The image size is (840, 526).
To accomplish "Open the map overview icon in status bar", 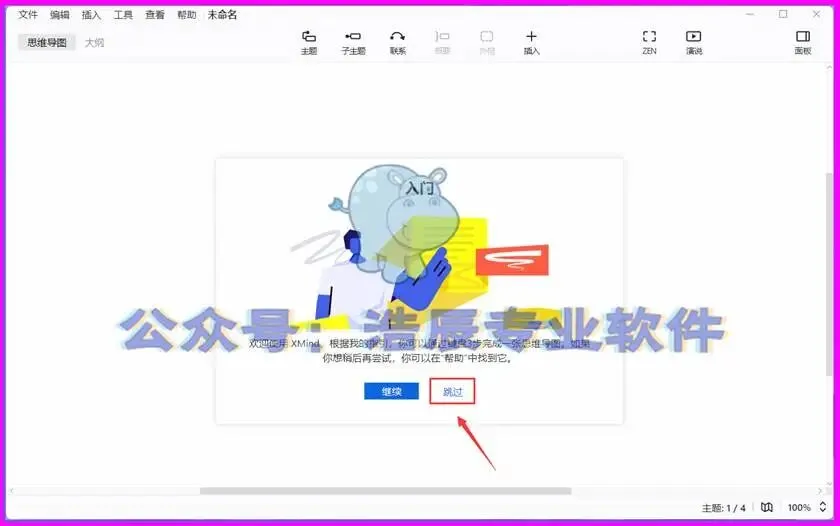I will tap(767, 507).
